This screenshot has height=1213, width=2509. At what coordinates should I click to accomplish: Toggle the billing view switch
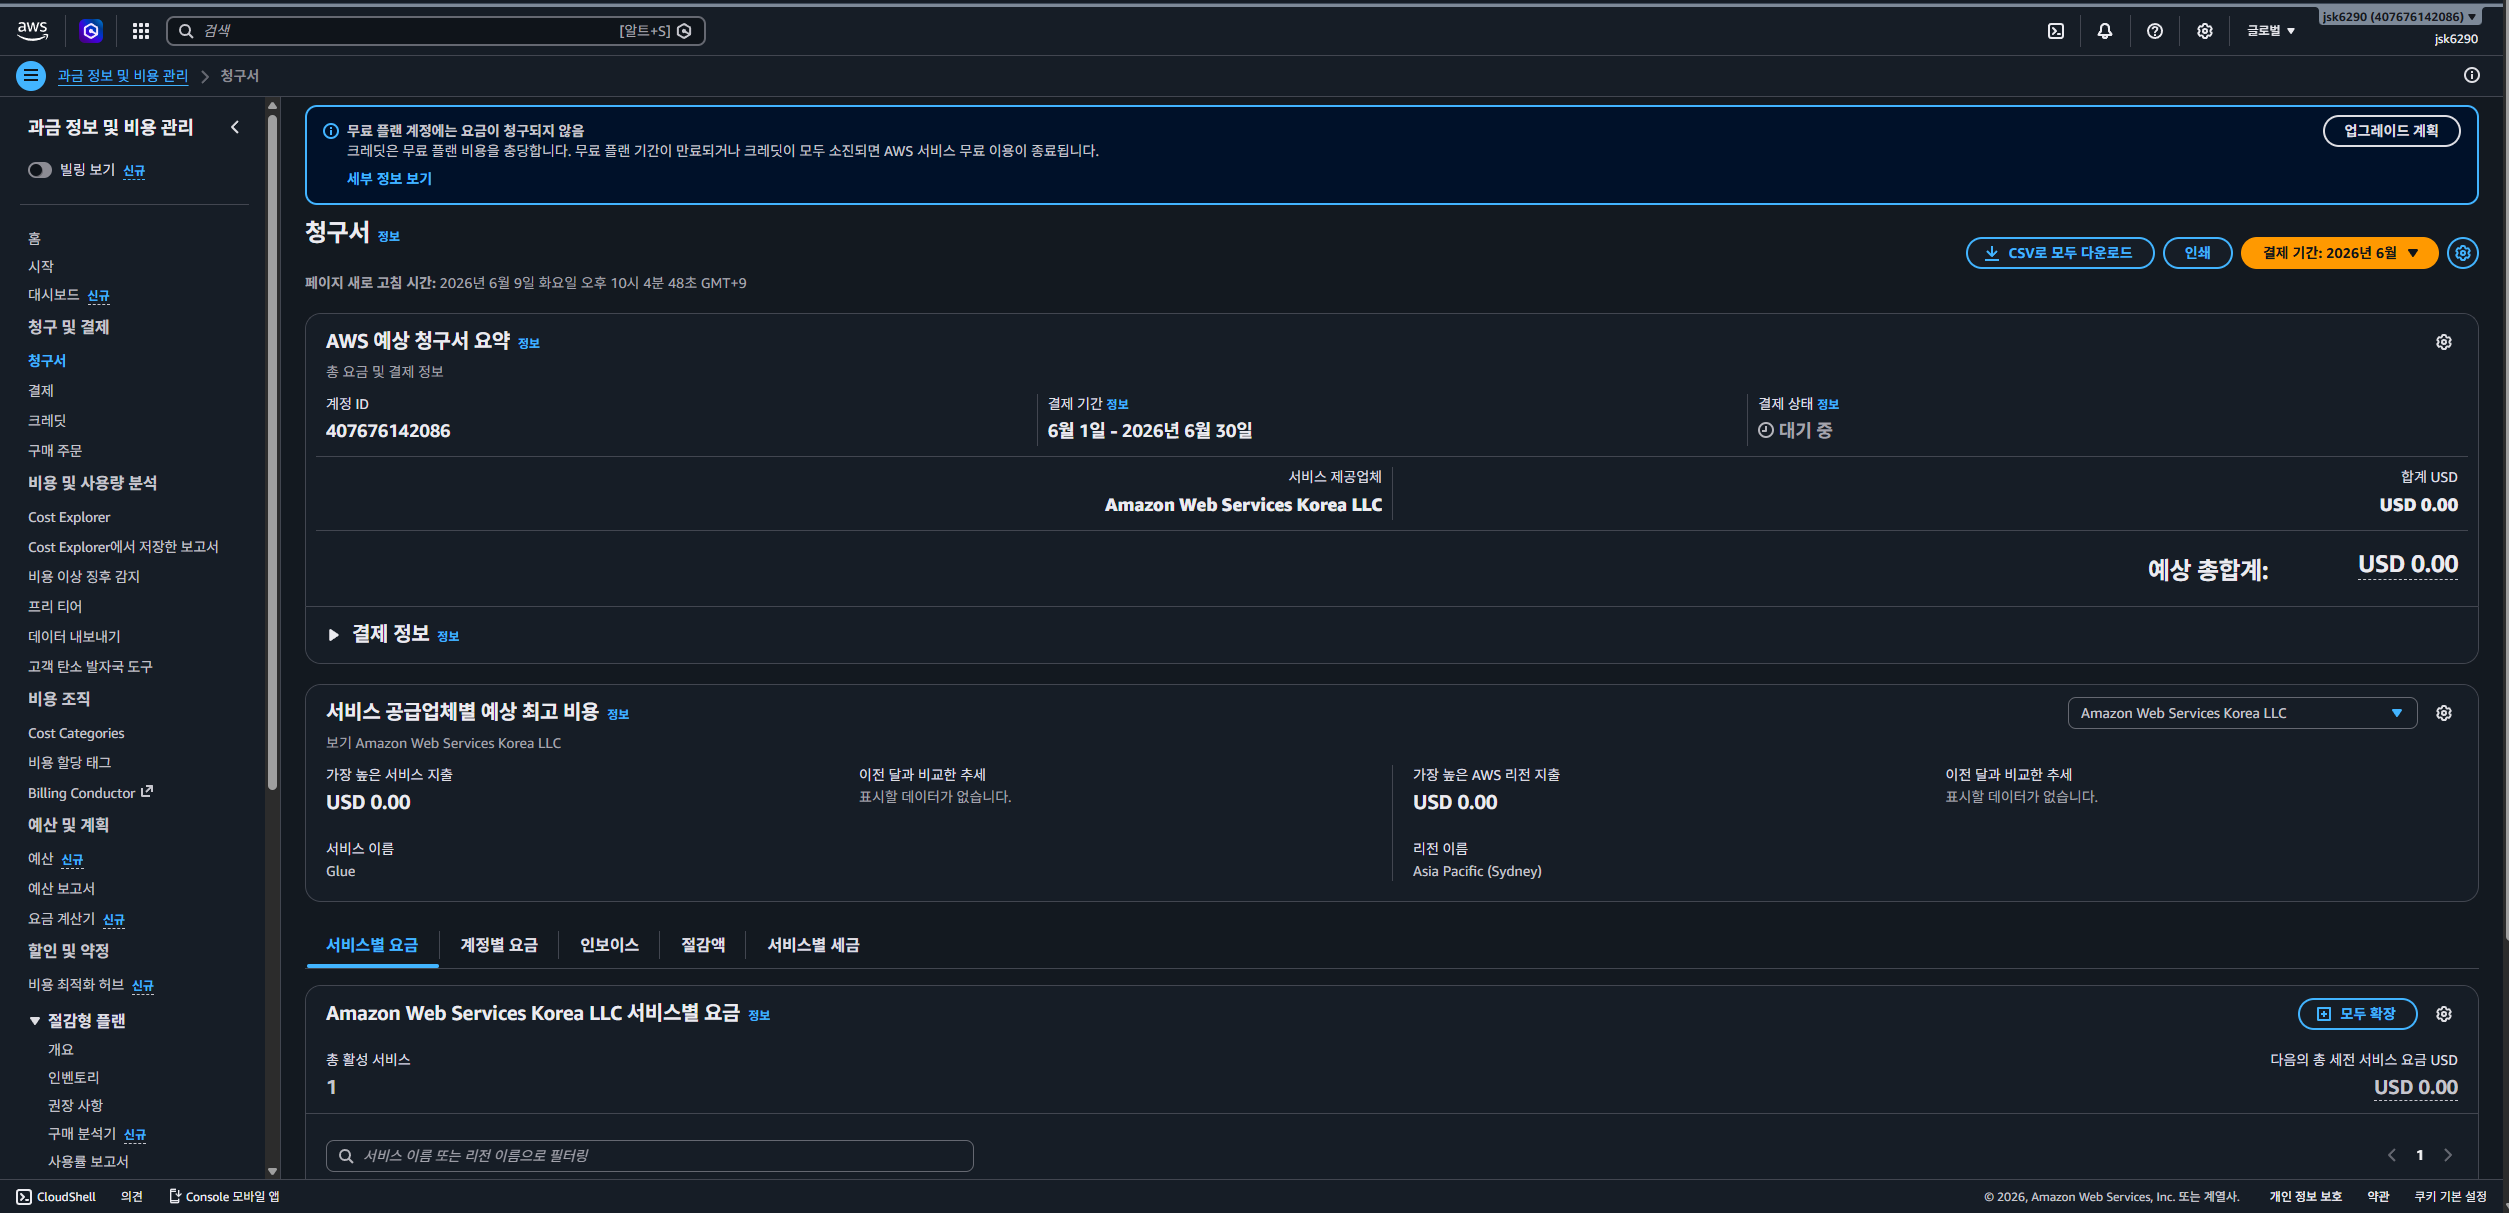[40, 170]
